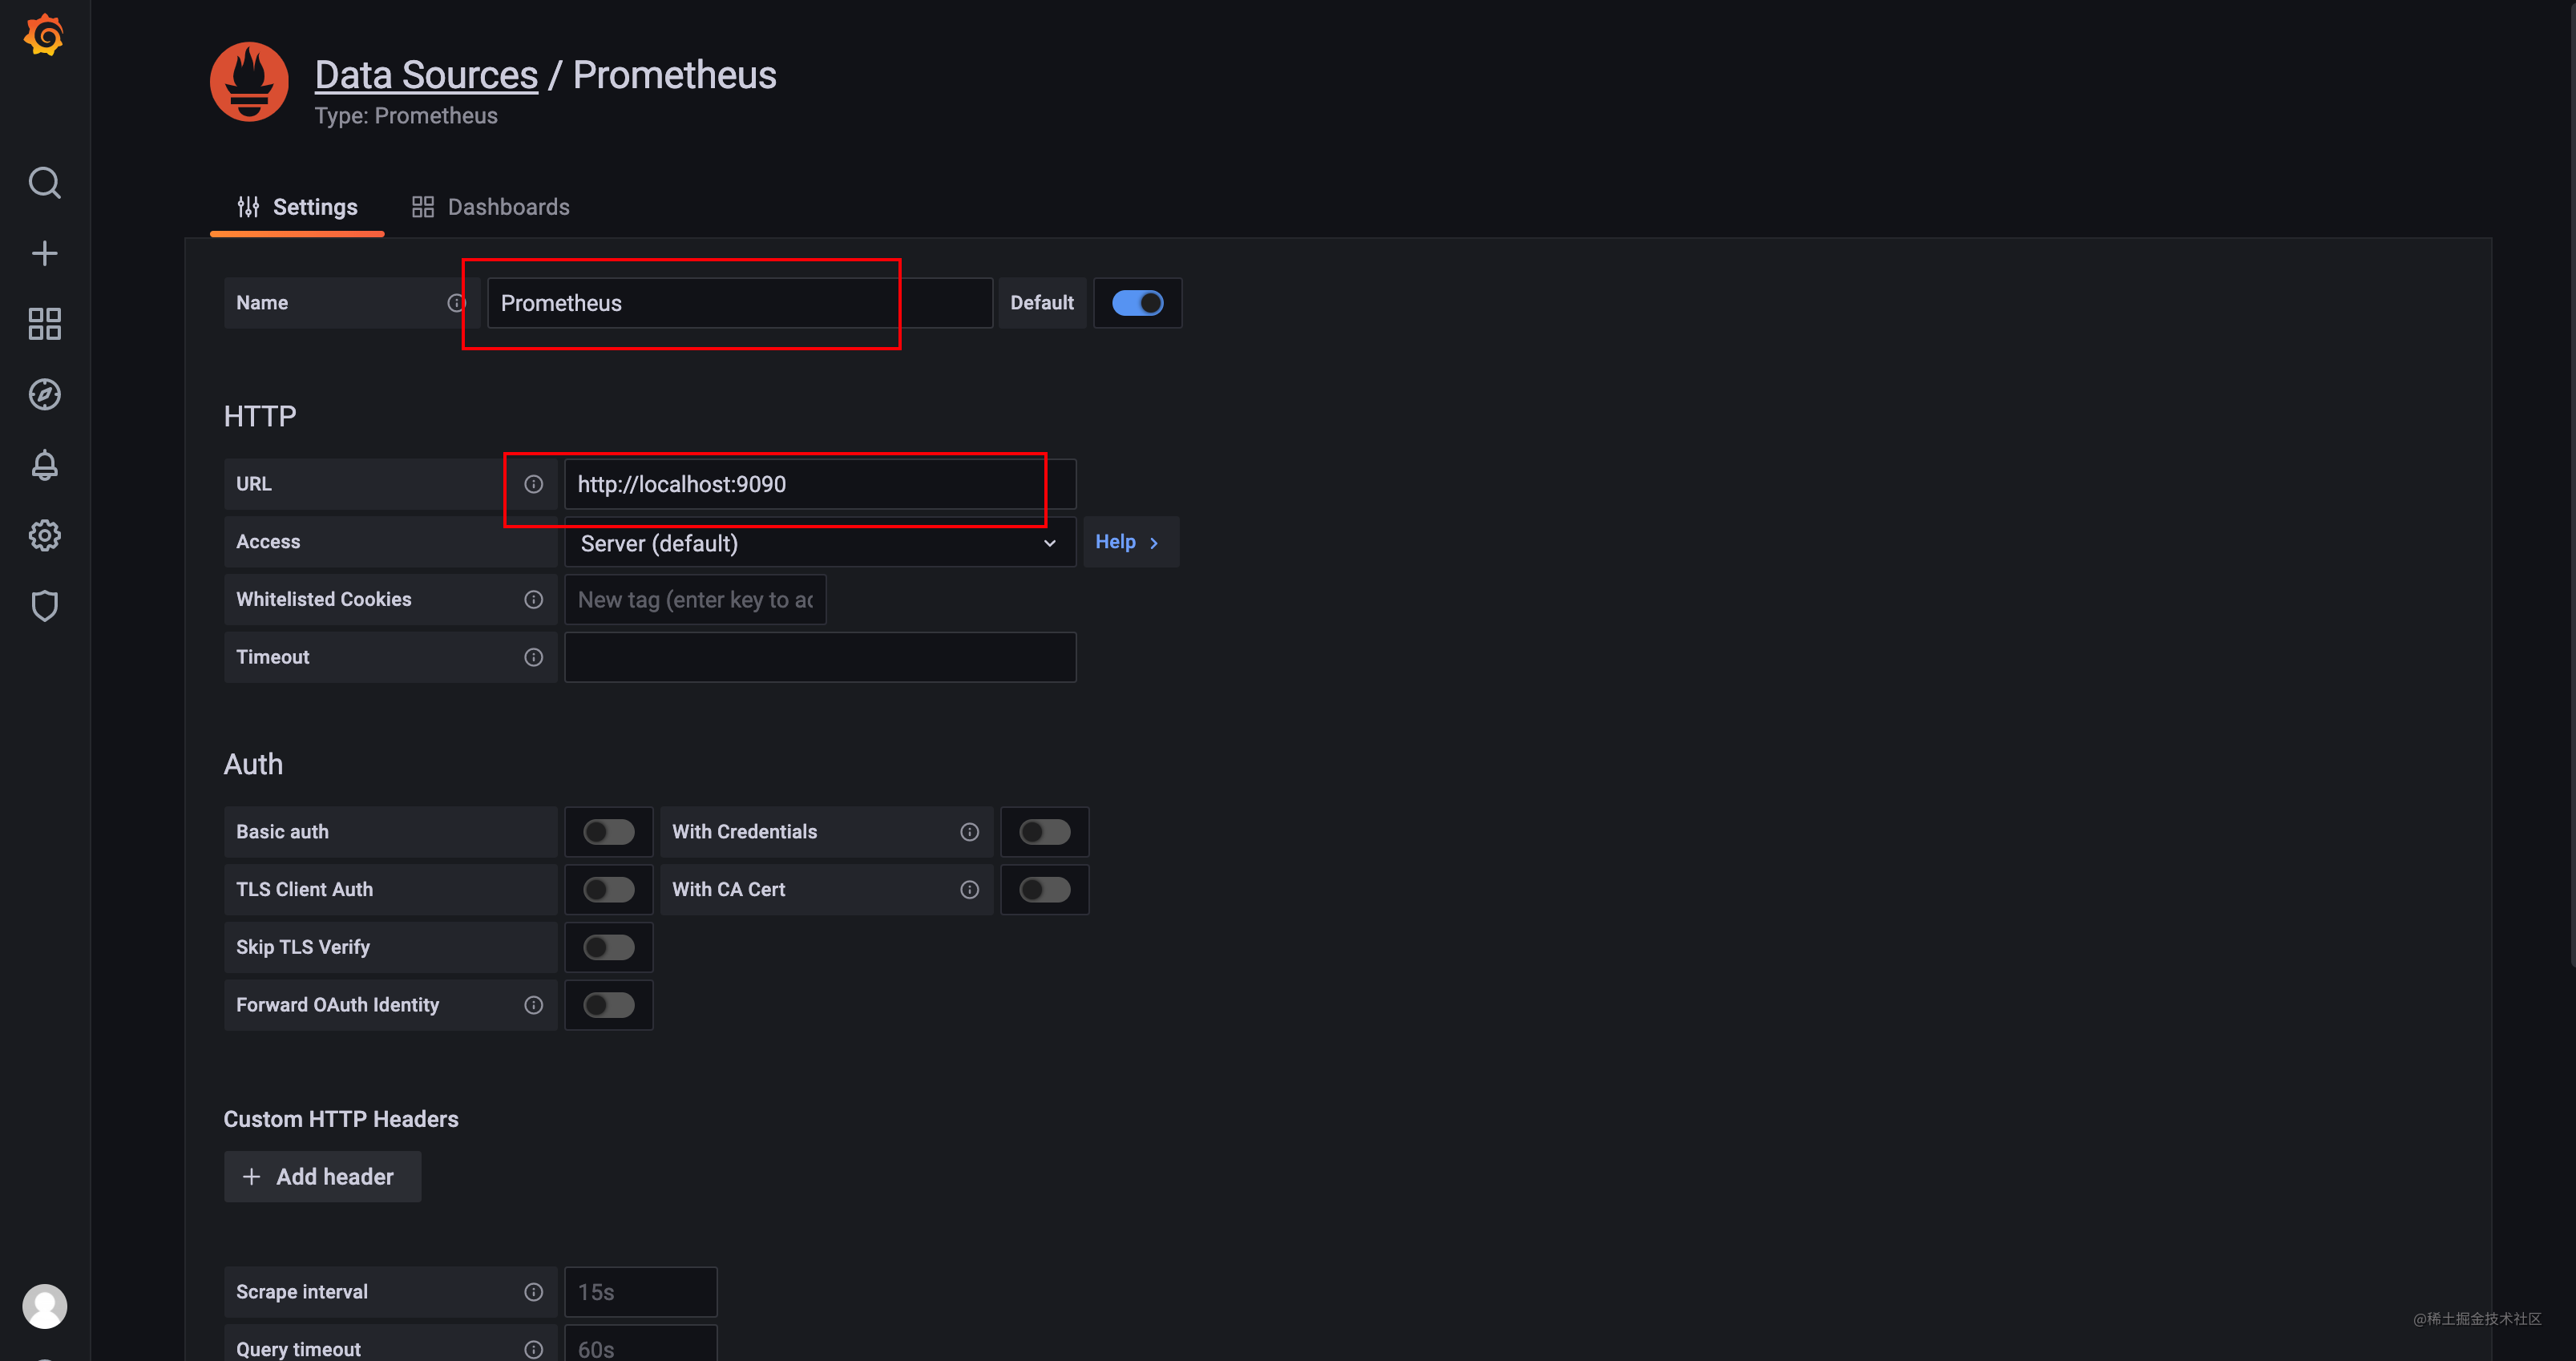The image size is (2576, 1361).
Task: Open the Grafana home logo
Action: click(x=44, y=36)
